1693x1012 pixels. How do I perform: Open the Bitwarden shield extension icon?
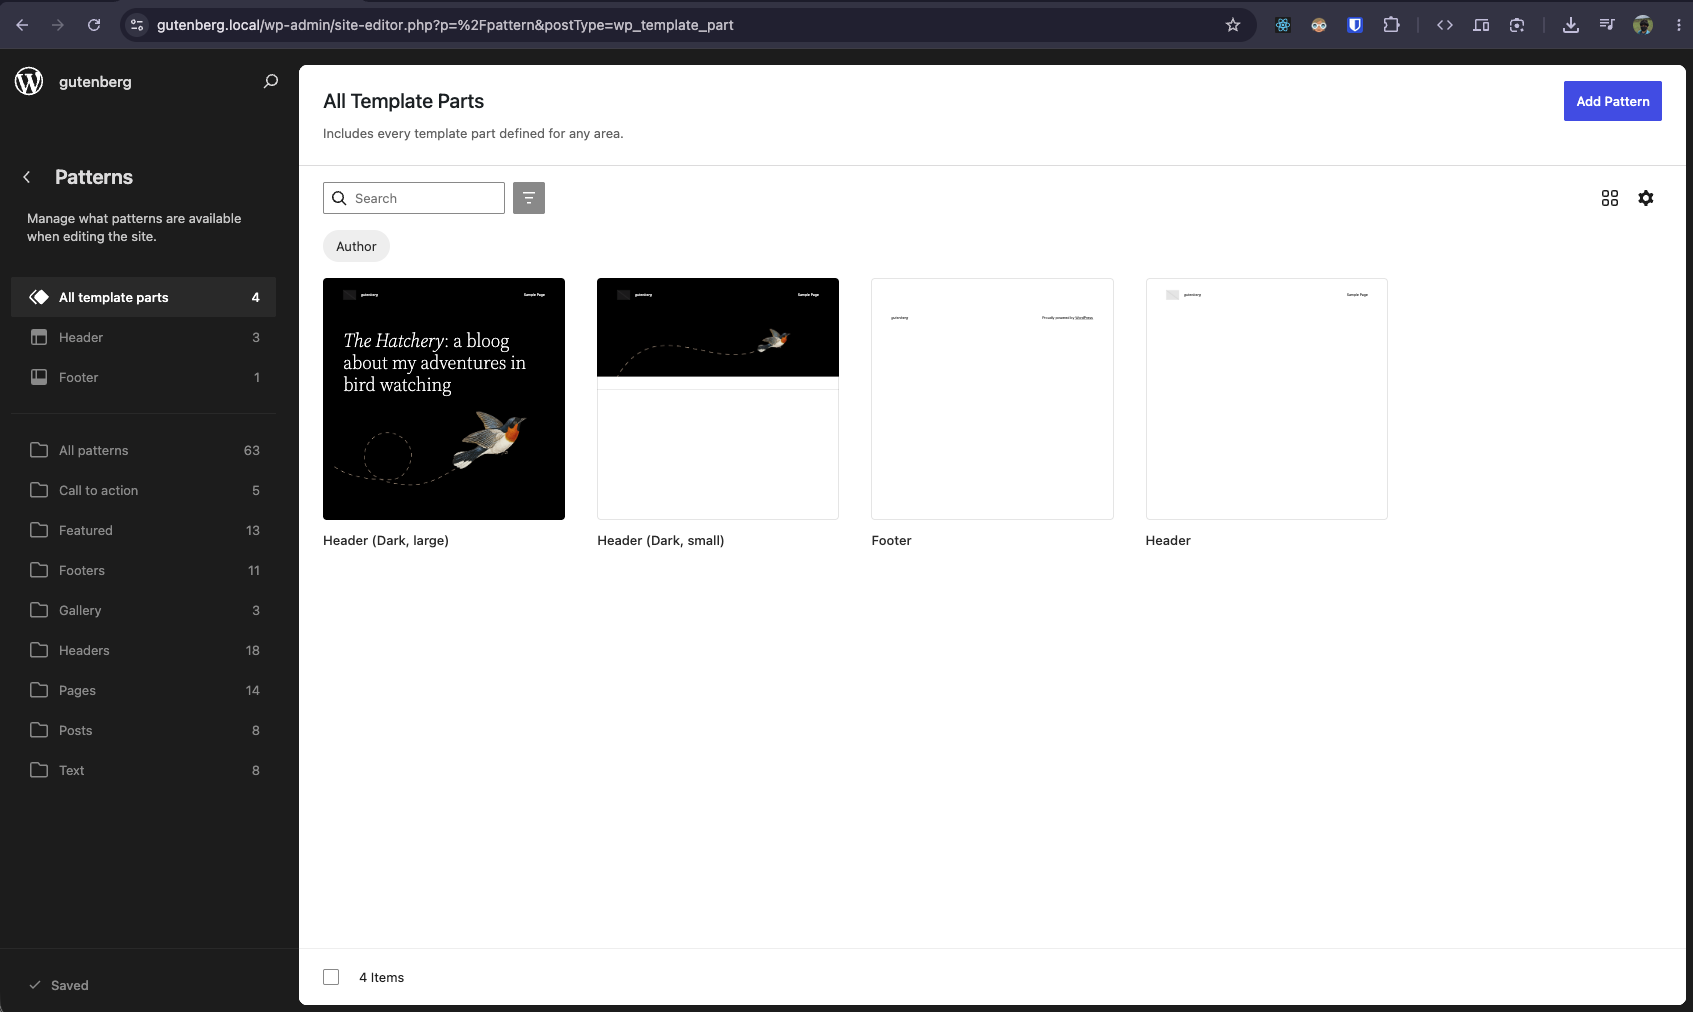pyautogui.click(x=1355, y=25)
